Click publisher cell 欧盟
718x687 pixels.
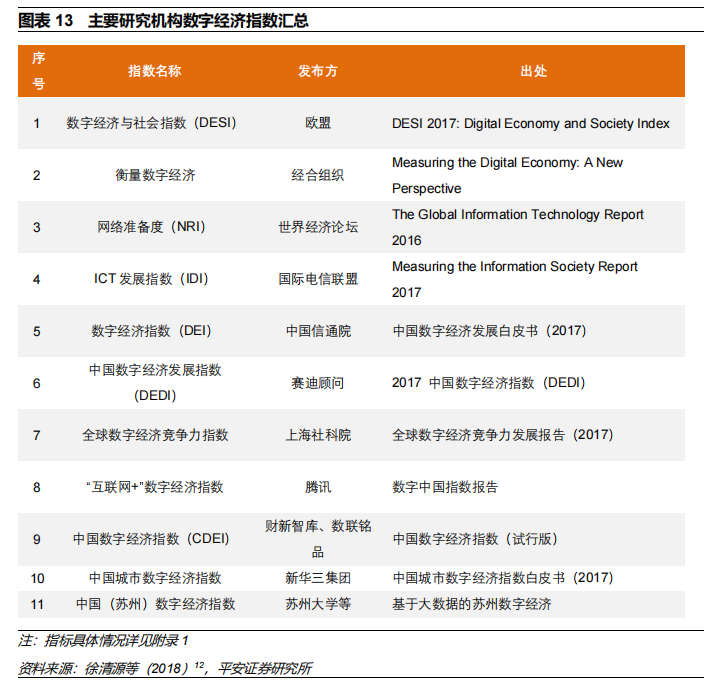318,123
